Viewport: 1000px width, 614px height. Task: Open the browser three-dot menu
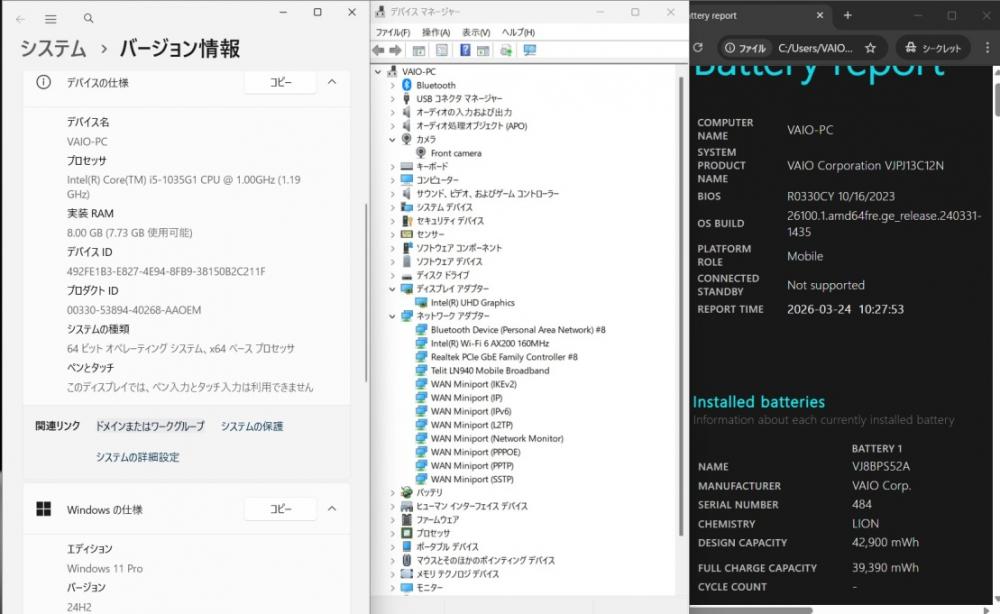(x=987, y=48)
